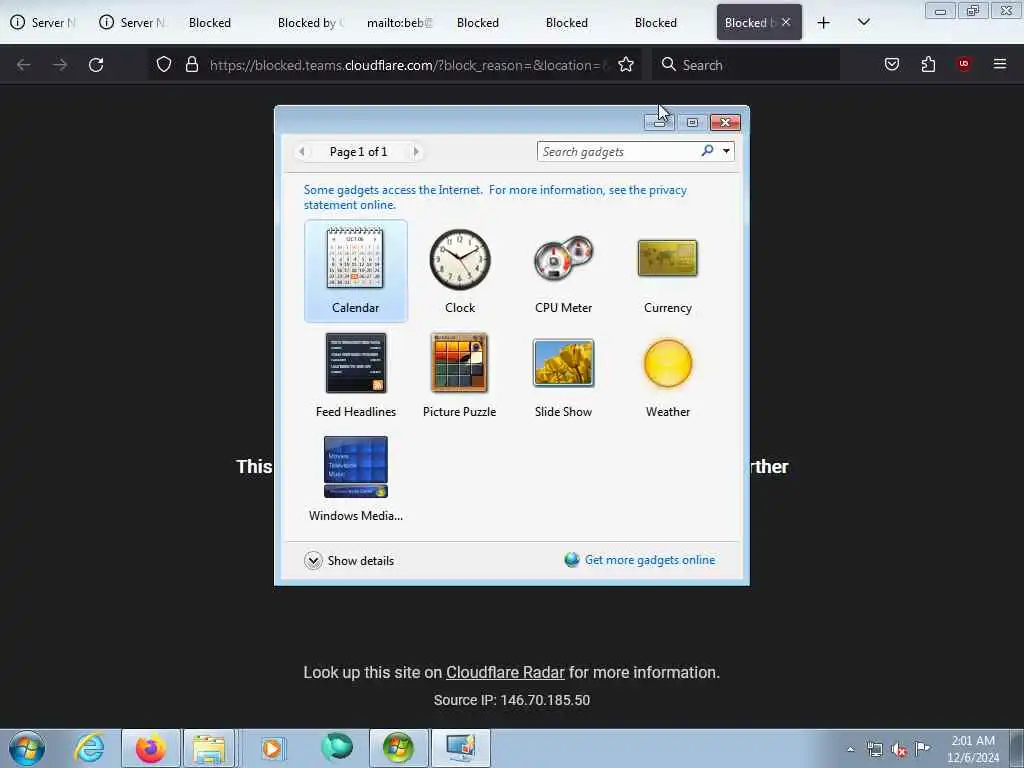Focus the Search gadgets field

click(618, 152)
